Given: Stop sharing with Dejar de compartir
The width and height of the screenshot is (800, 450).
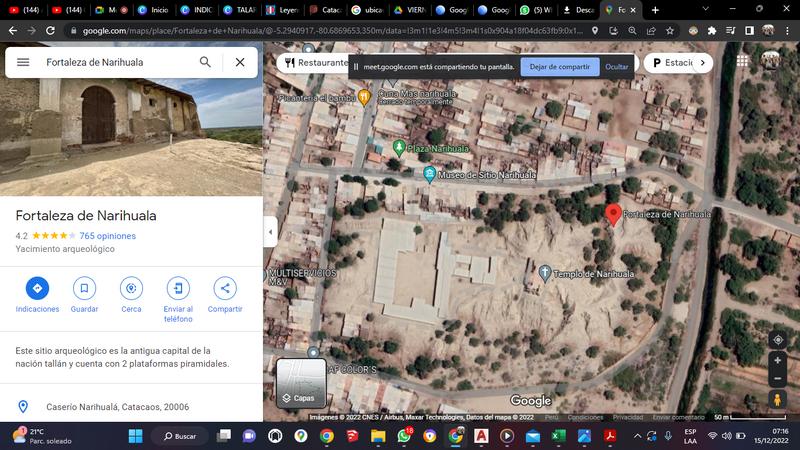Looking at the screenshot, I should click(x=560, y=67).
